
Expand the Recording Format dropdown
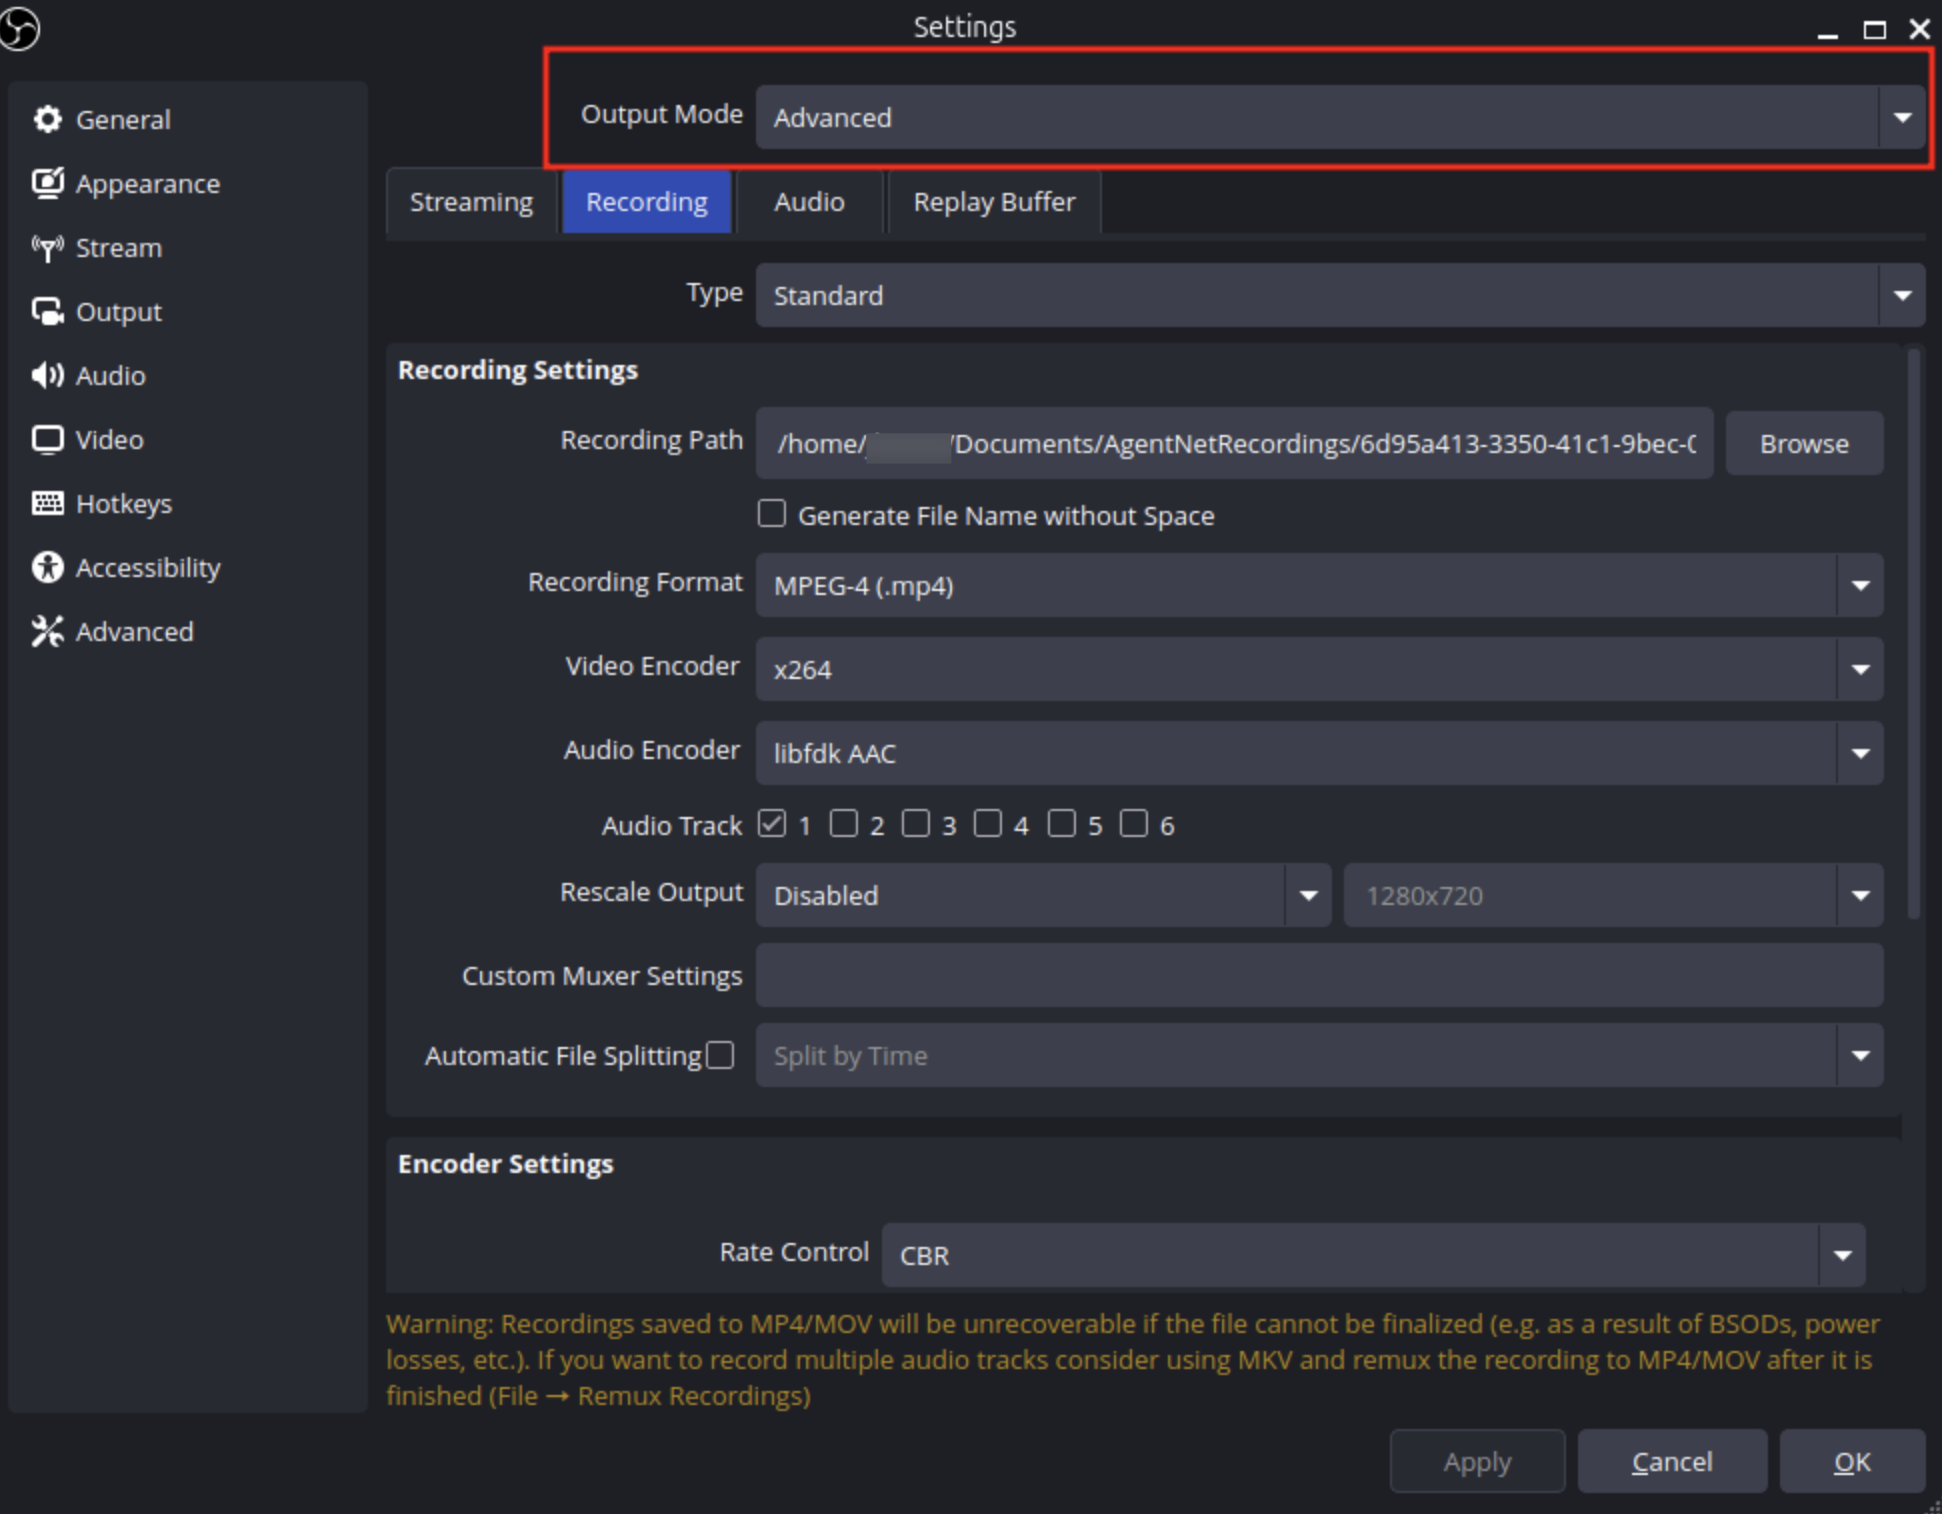[1319, 585]
